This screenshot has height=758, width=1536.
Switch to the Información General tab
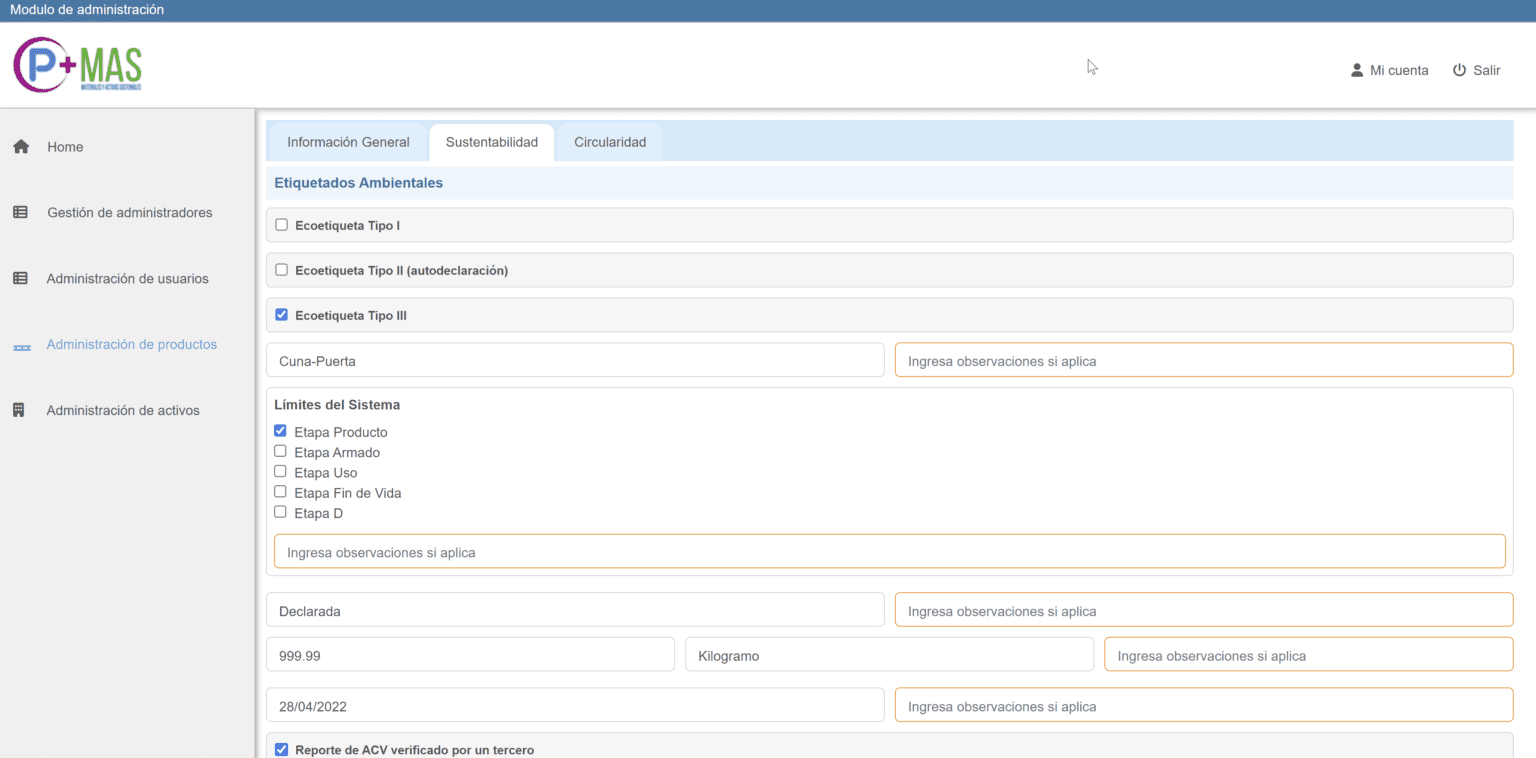(348, 142)
